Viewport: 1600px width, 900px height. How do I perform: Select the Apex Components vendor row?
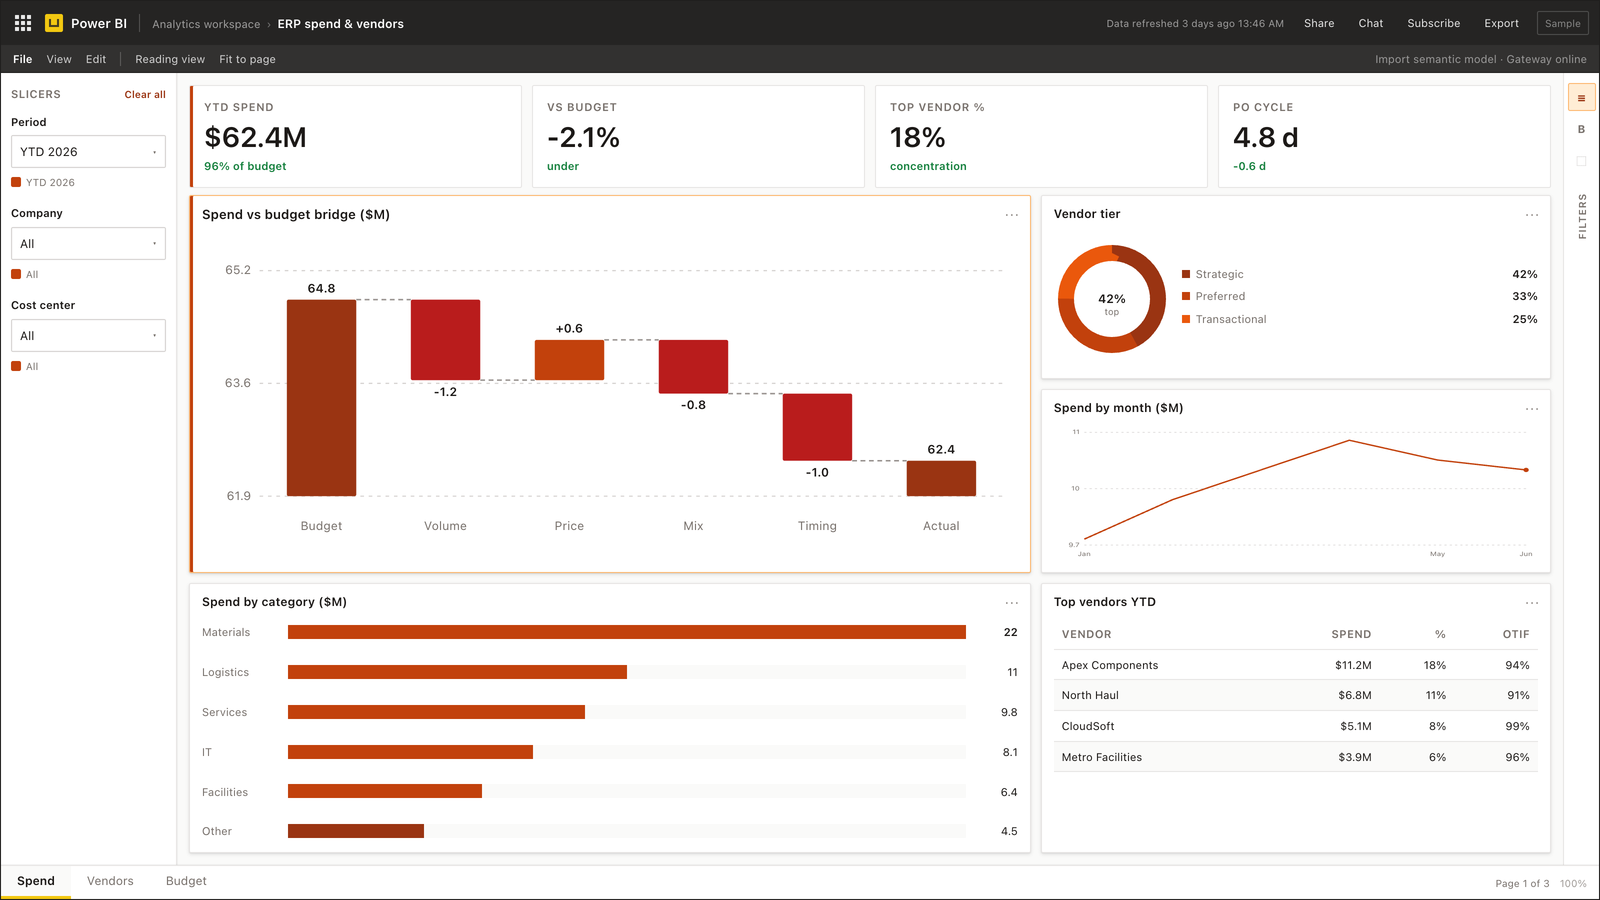click(x=1296, y=665)
